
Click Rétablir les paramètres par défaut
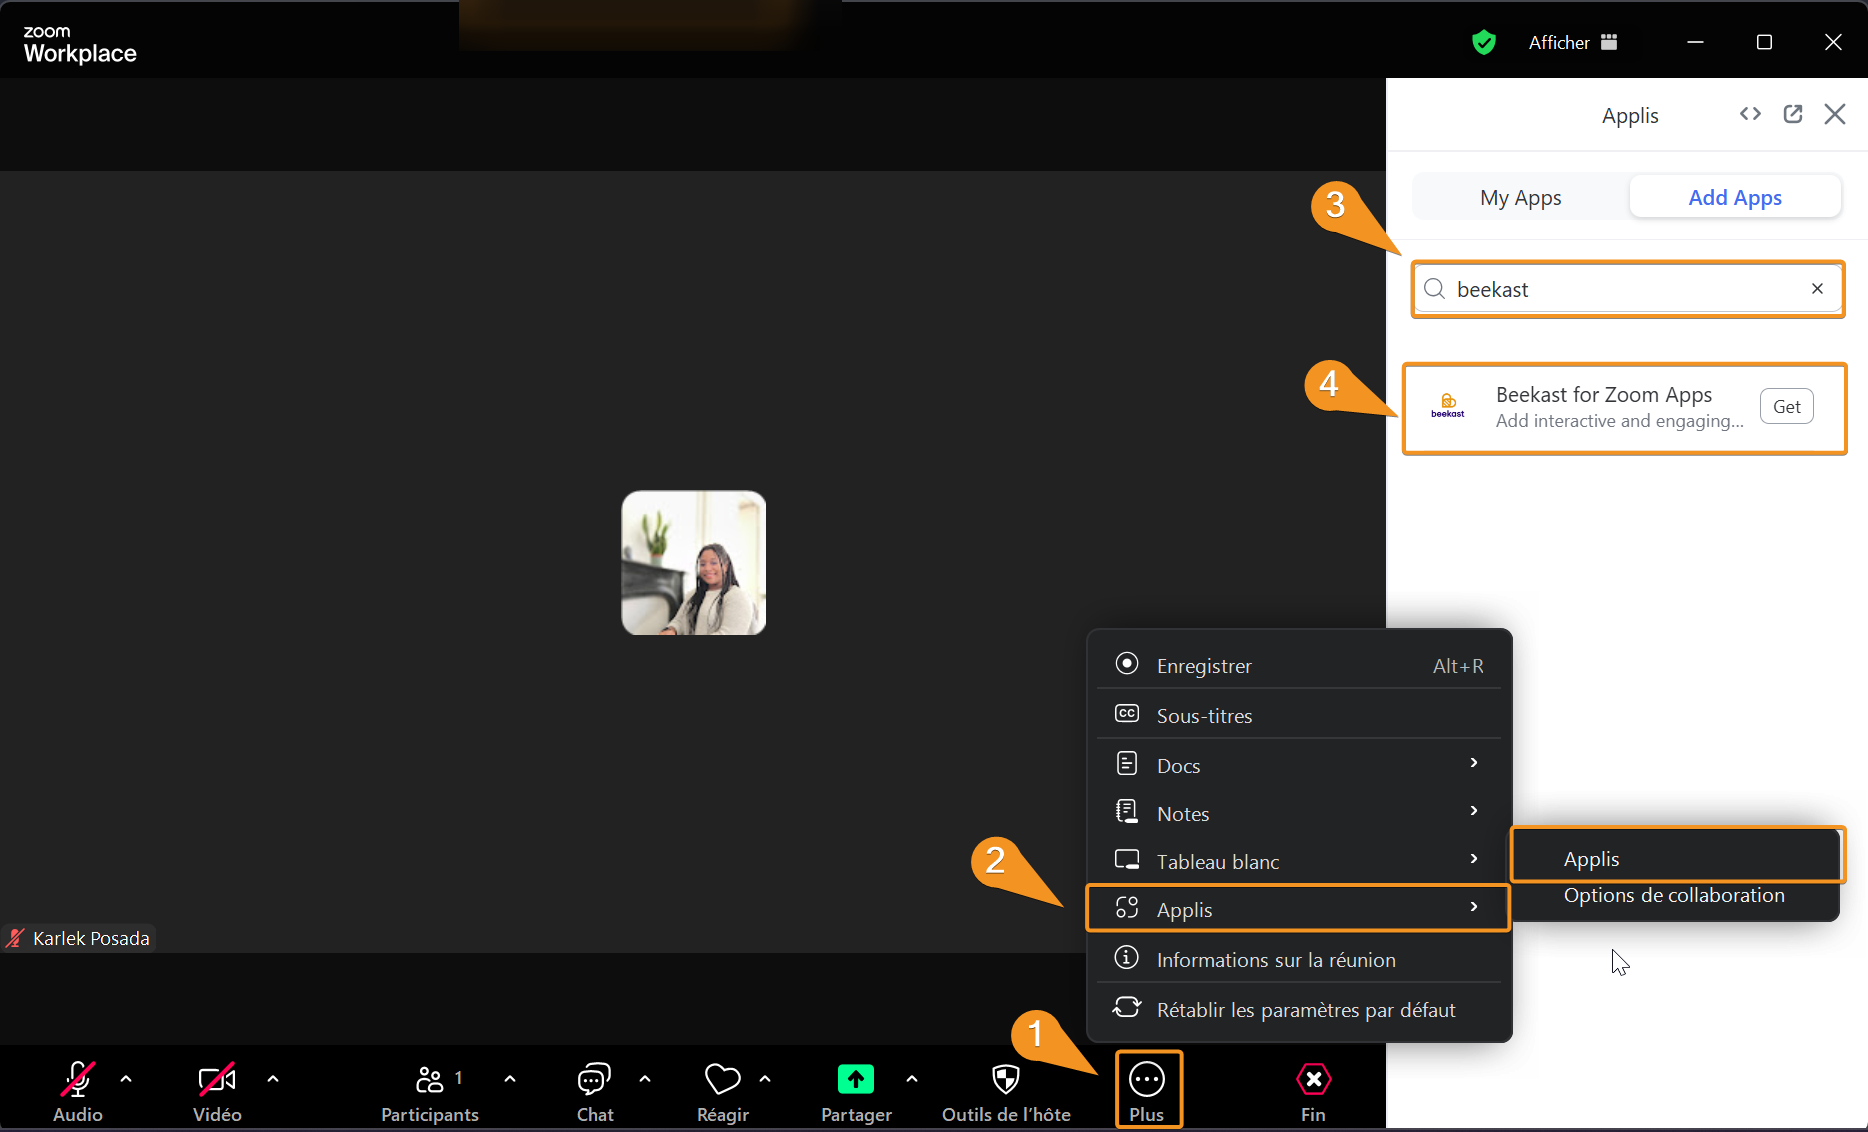click(1299, 1009)
